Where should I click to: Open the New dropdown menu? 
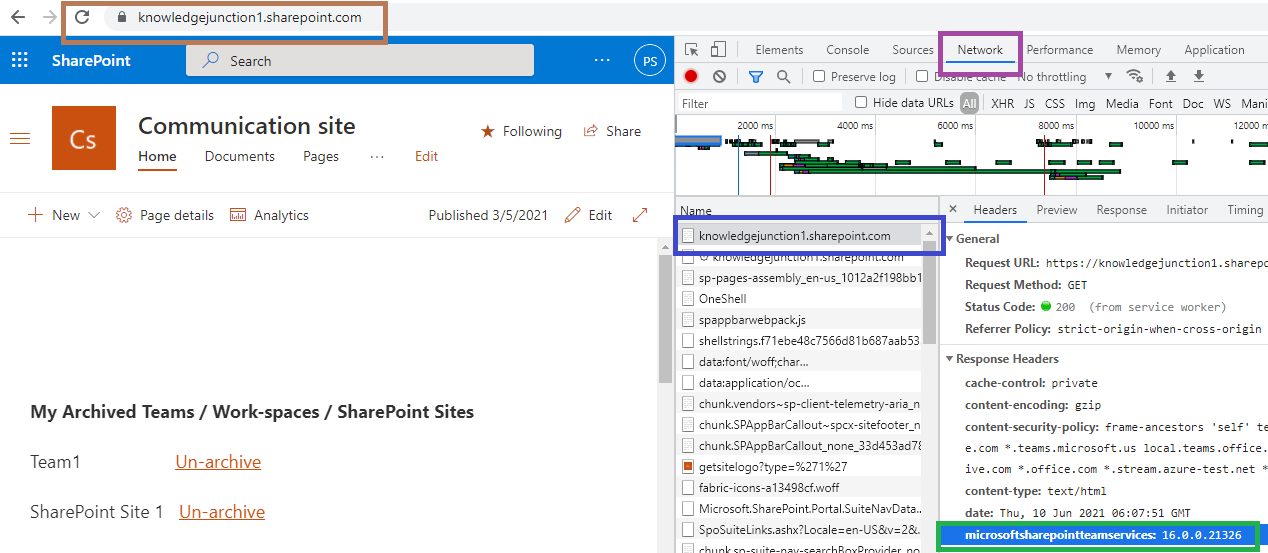tap(64, 215)
